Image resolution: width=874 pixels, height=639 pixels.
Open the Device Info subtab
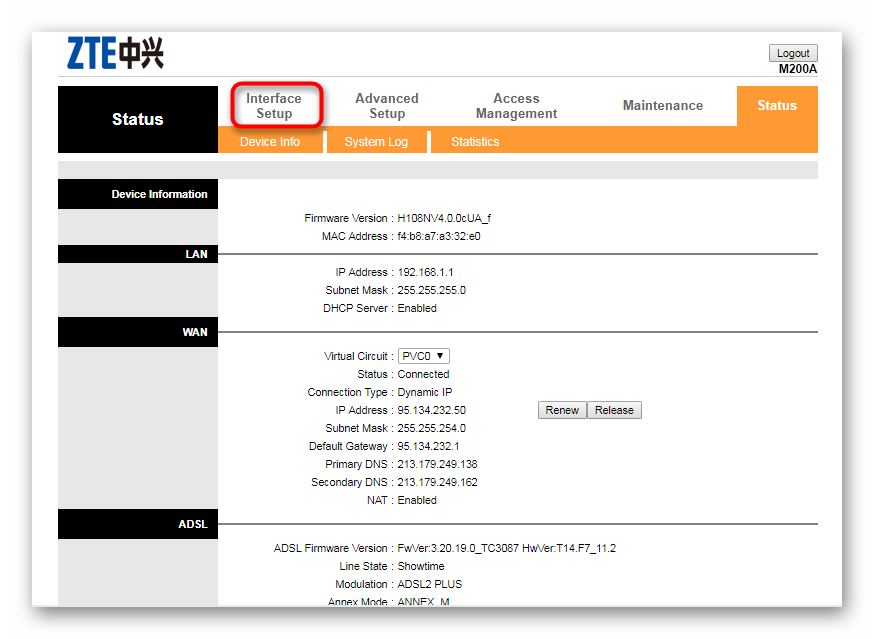click(270, 142)
